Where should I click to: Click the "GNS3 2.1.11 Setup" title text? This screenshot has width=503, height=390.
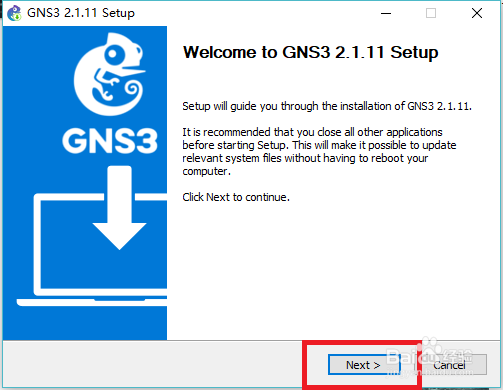click(81, 13)
